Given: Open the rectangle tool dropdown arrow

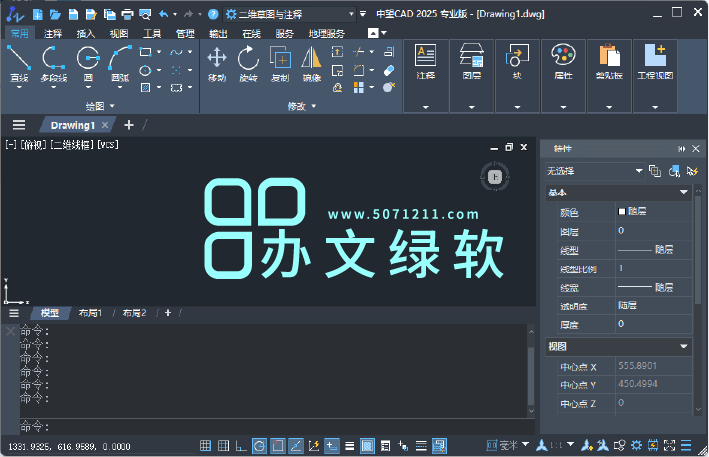Looking at the screenshot, I should pyautogui.click(x=159, y=52).
